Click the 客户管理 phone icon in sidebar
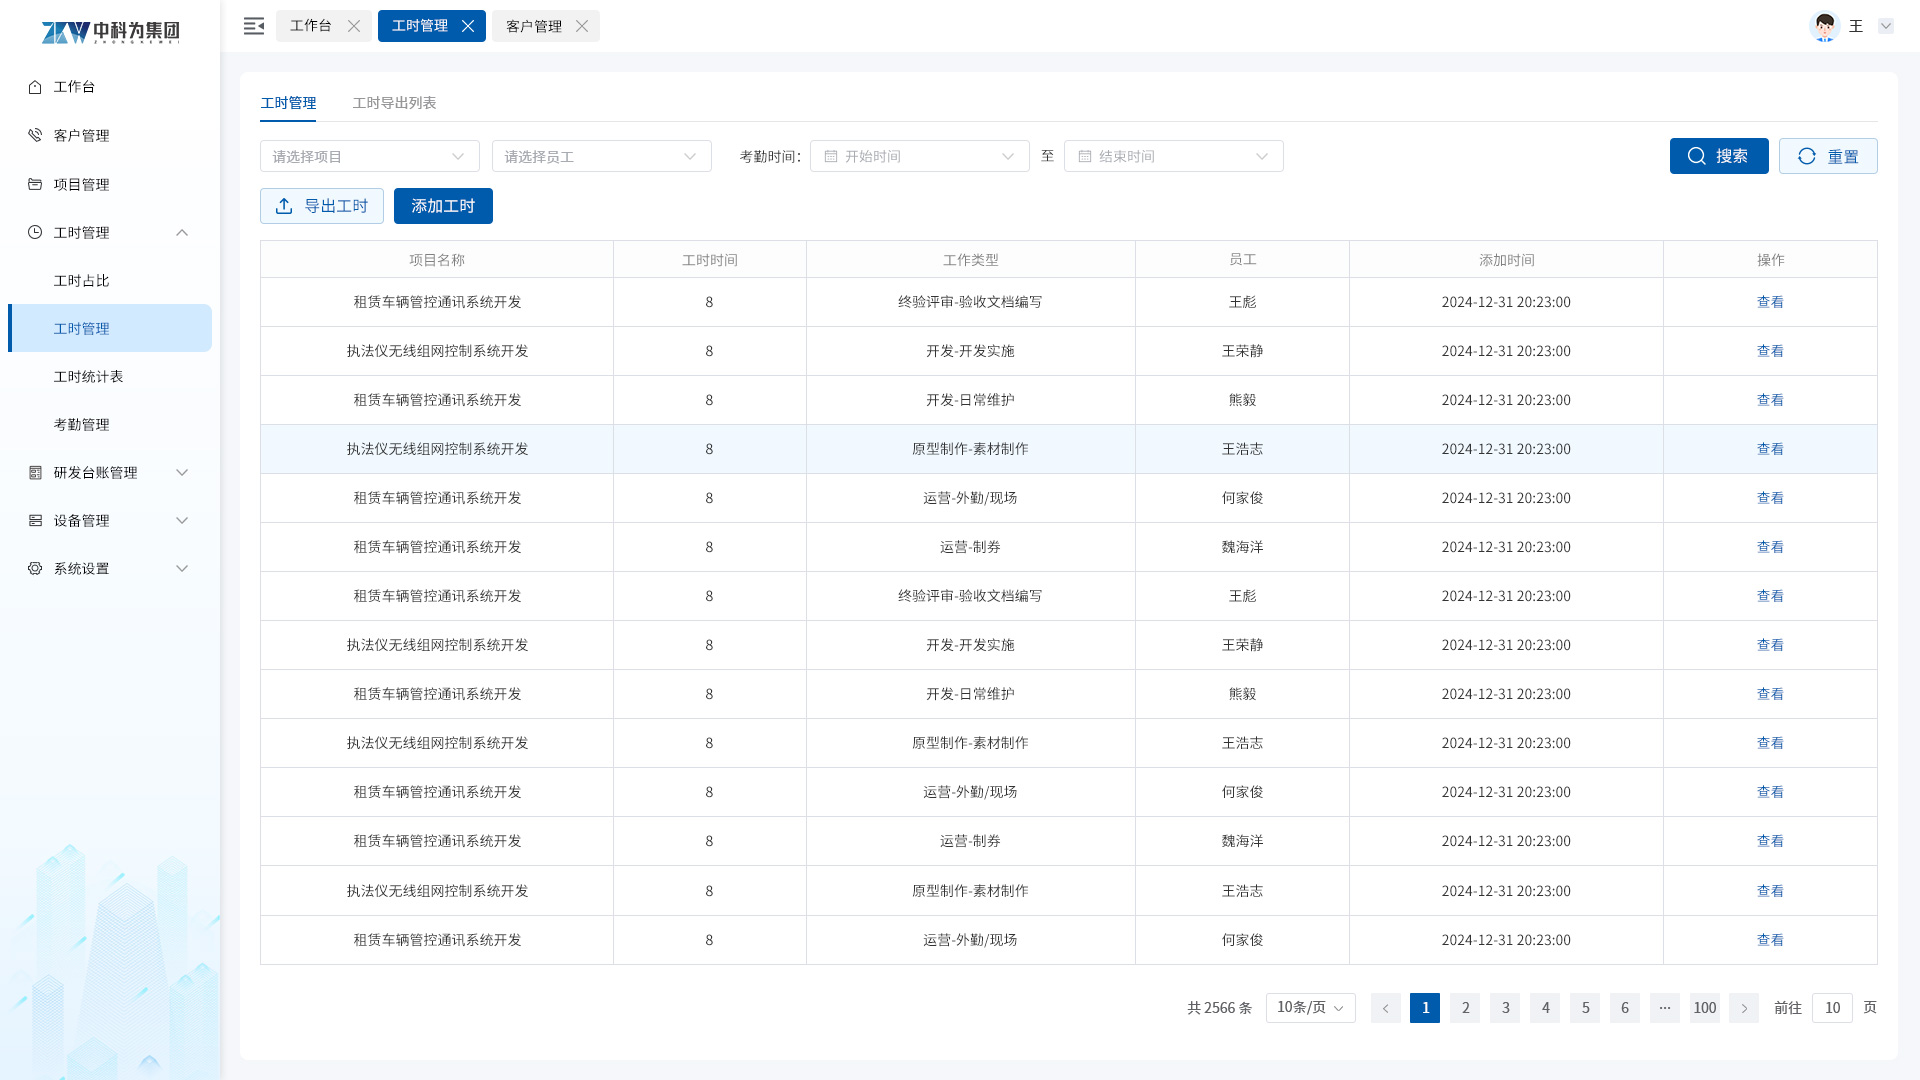 point(35,135)
